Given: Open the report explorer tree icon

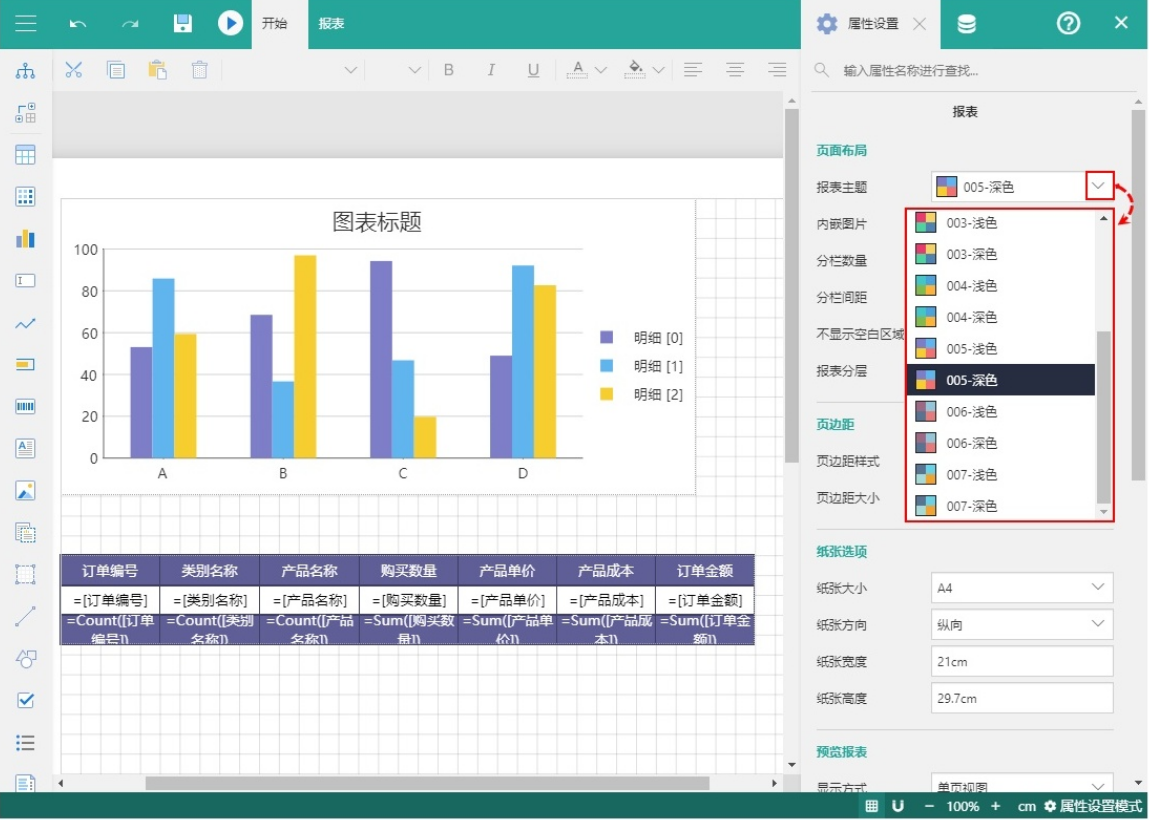Looking at the screenshot, I should click(x=26, y=70).
